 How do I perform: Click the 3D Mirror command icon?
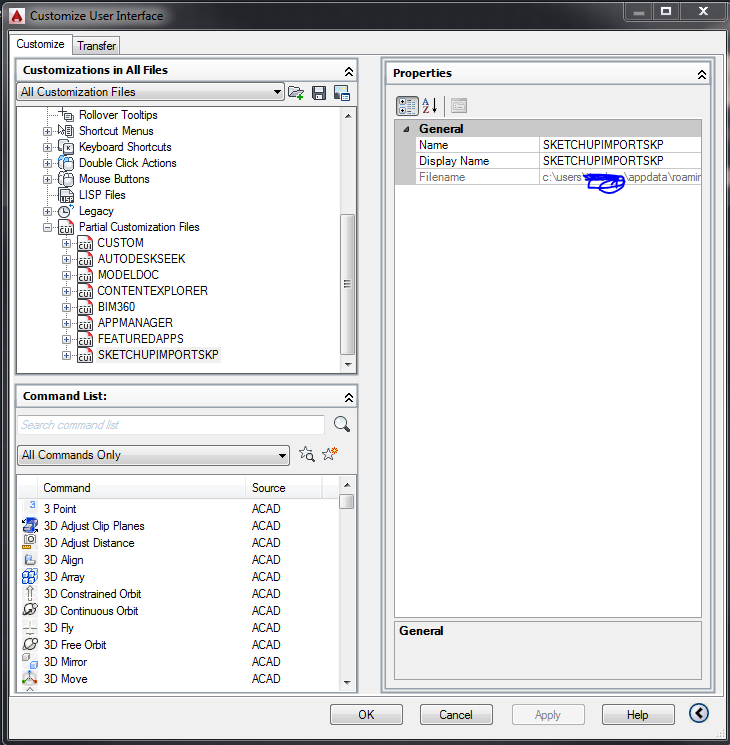(x=30, y=661)
